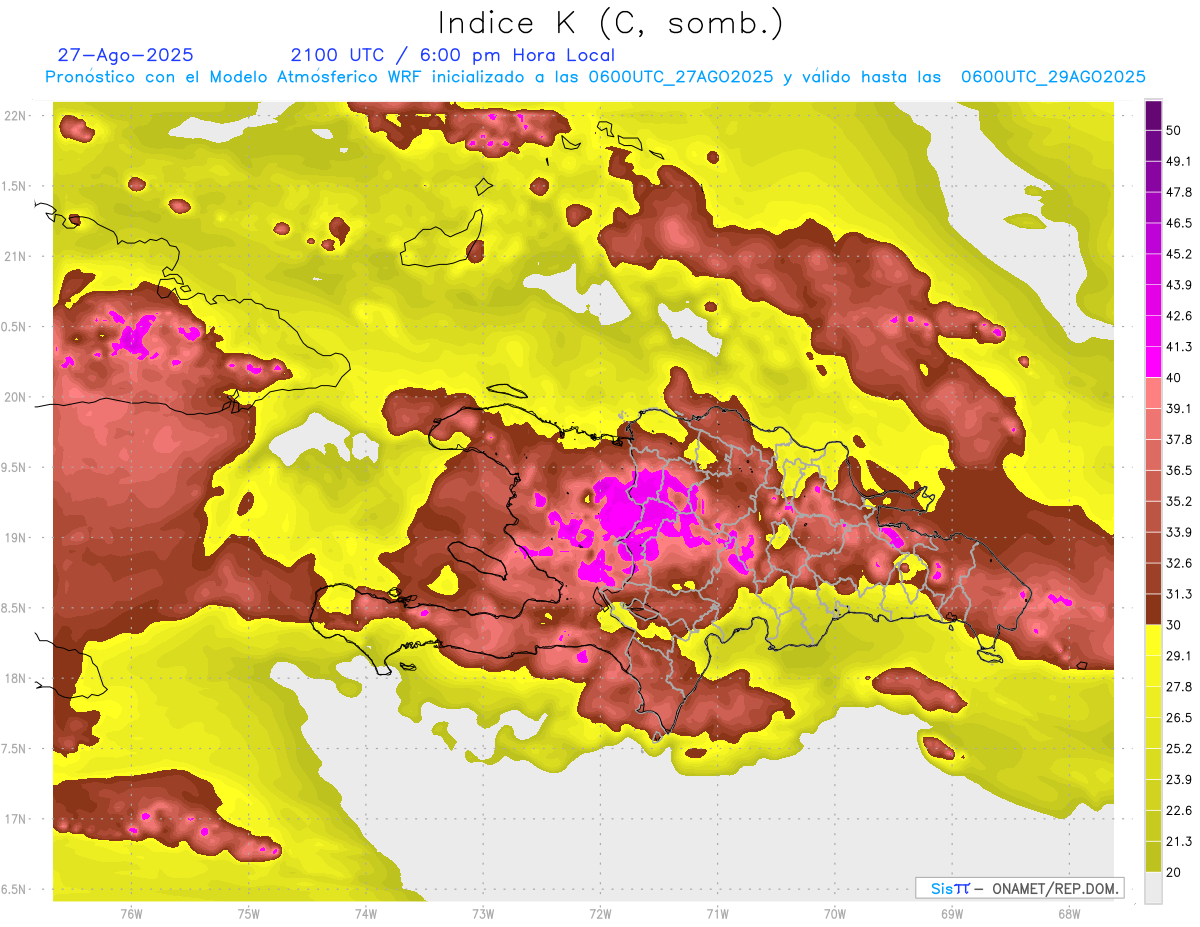The width and height of the screenshot is (1200, 927).
Task: Click the colorbar label "27.8"
Action: pyautogui.click(x=1179, y=687)
